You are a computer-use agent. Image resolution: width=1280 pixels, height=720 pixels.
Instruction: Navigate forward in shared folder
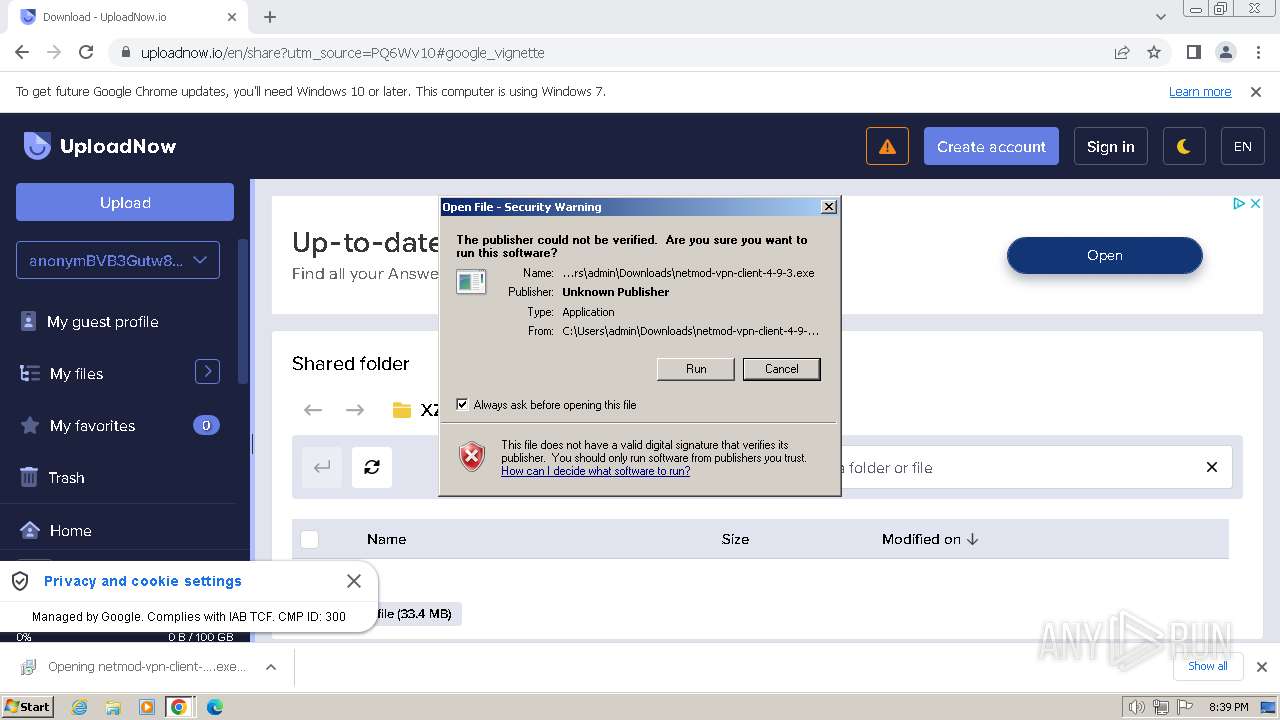(x=355, y=410)
